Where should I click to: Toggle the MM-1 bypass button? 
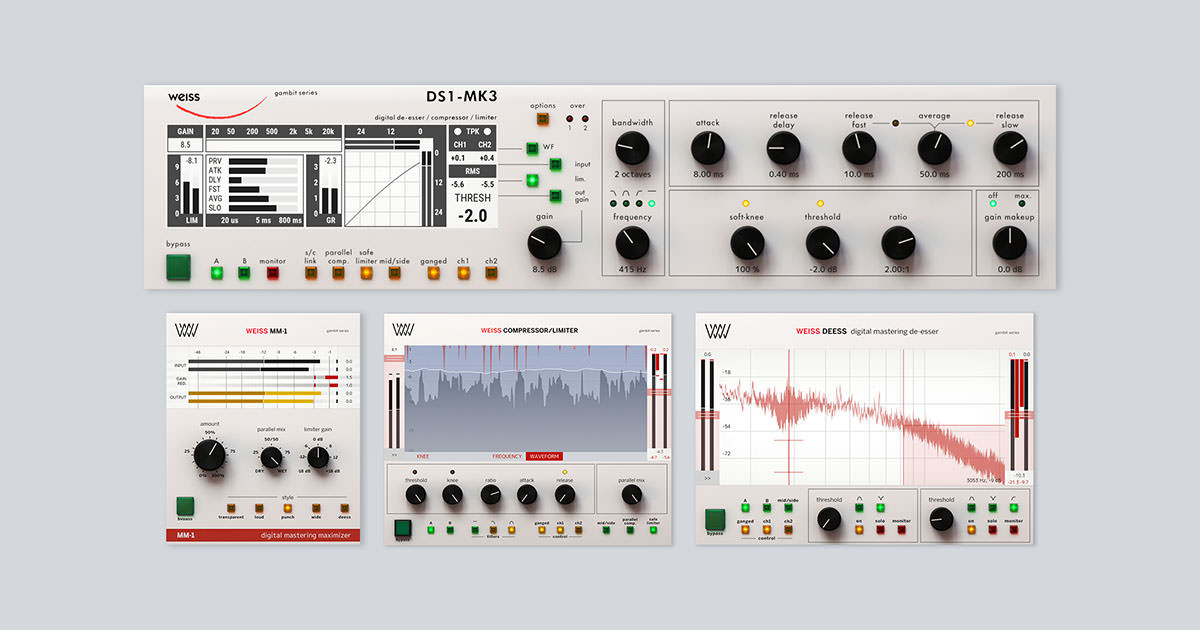click(x=185, y=505)
